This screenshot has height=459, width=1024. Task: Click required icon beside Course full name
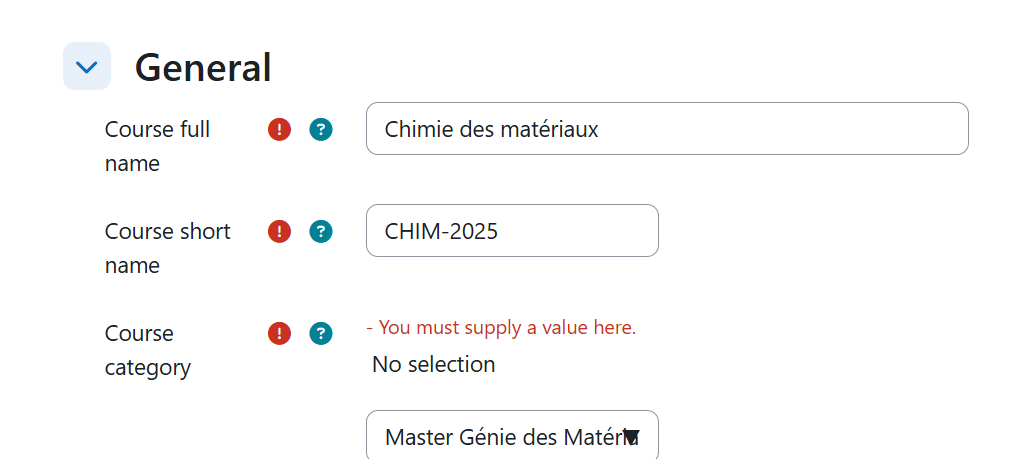pyautogui.click(x=280, y=129)
